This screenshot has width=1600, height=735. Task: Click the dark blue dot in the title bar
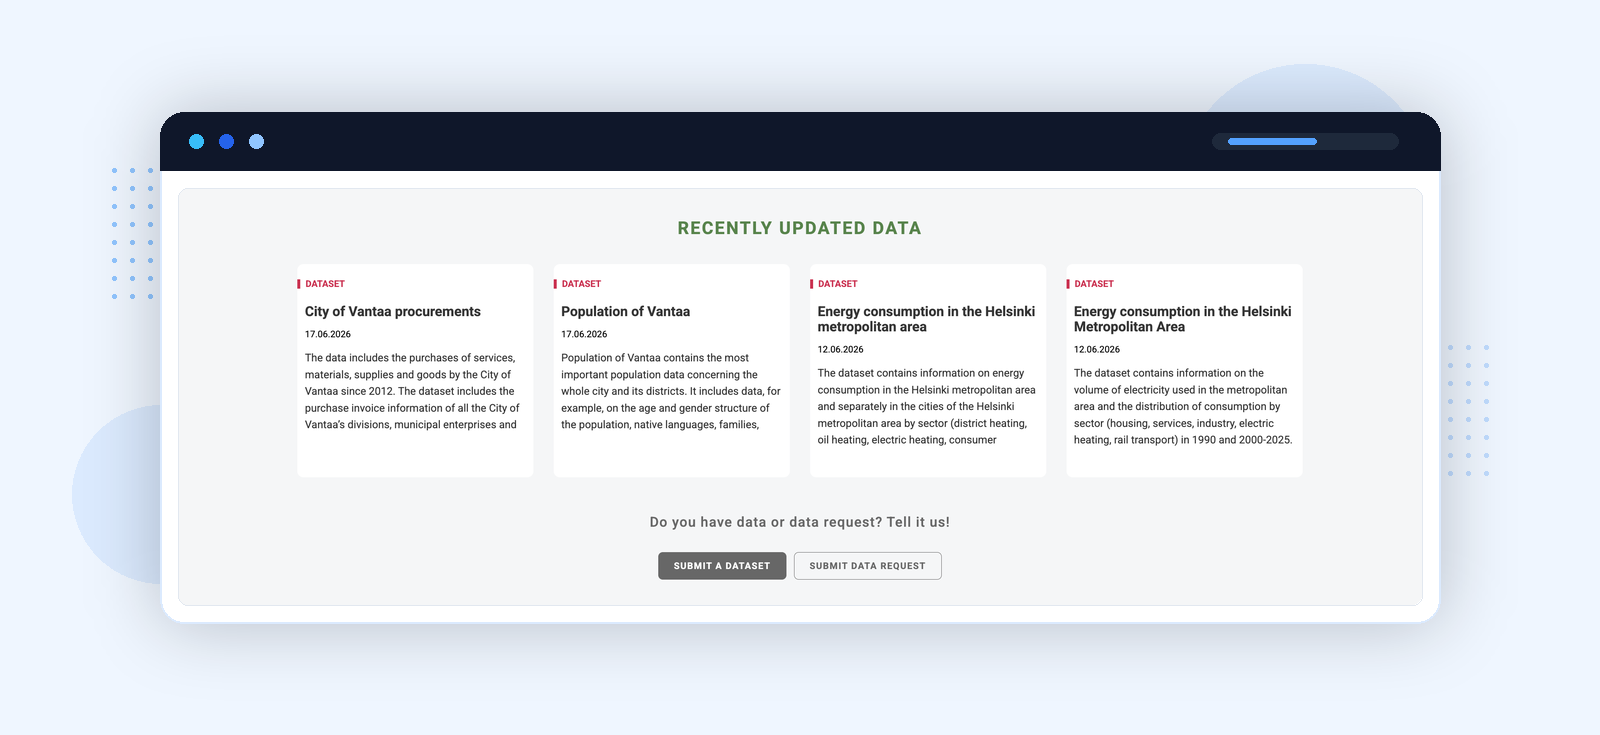pyautogui.click(x=227, y=142)
